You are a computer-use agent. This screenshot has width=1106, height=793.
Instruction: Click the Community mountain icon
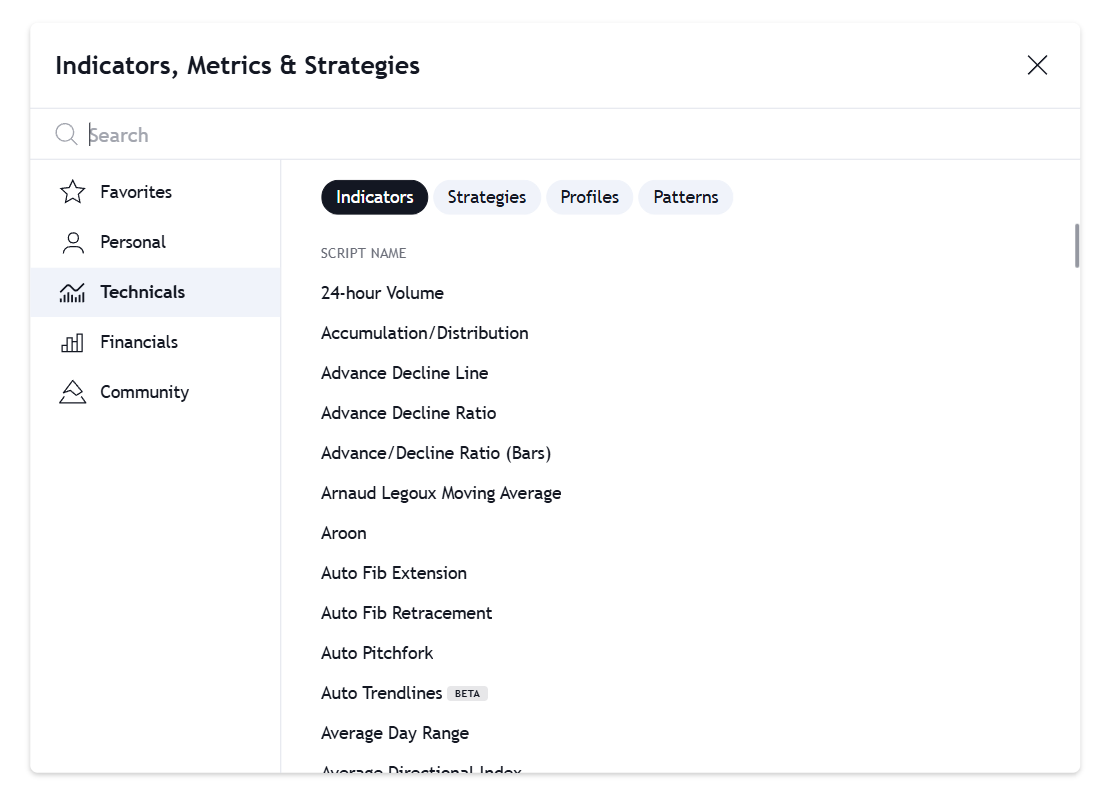pos(72,392)
